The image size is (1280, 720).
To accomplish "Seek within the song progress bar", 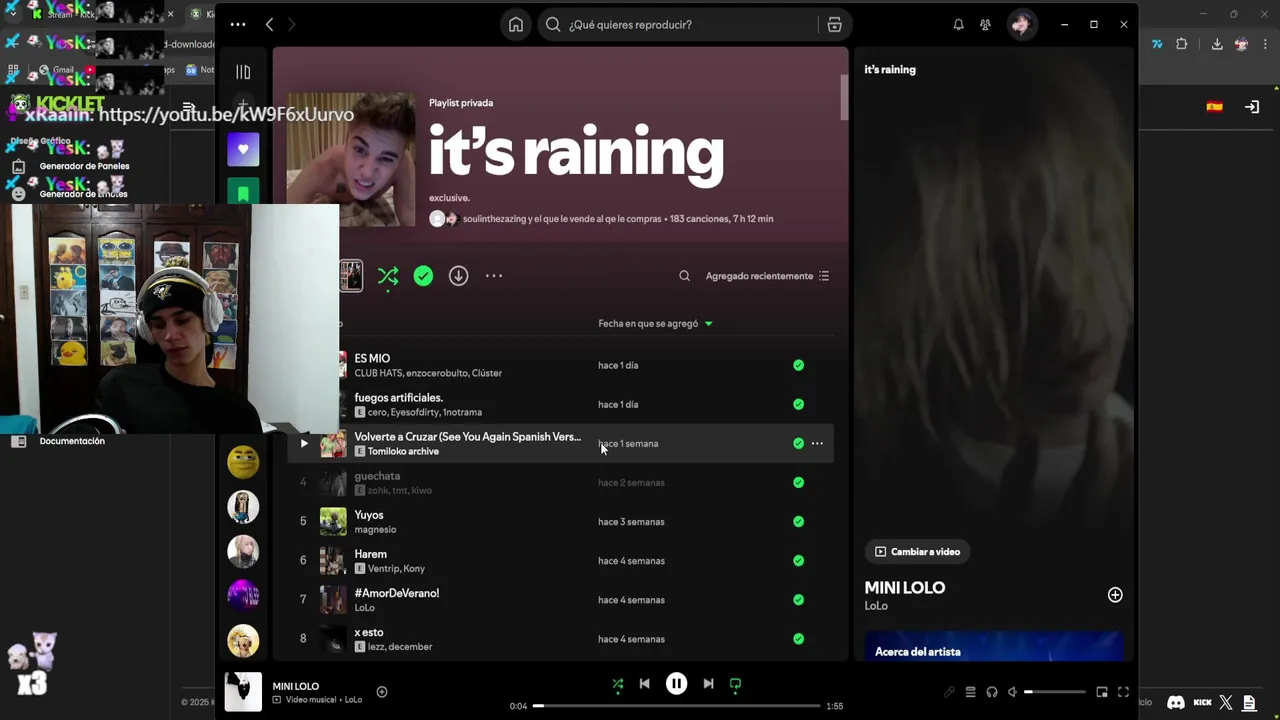I will [676, 706].
